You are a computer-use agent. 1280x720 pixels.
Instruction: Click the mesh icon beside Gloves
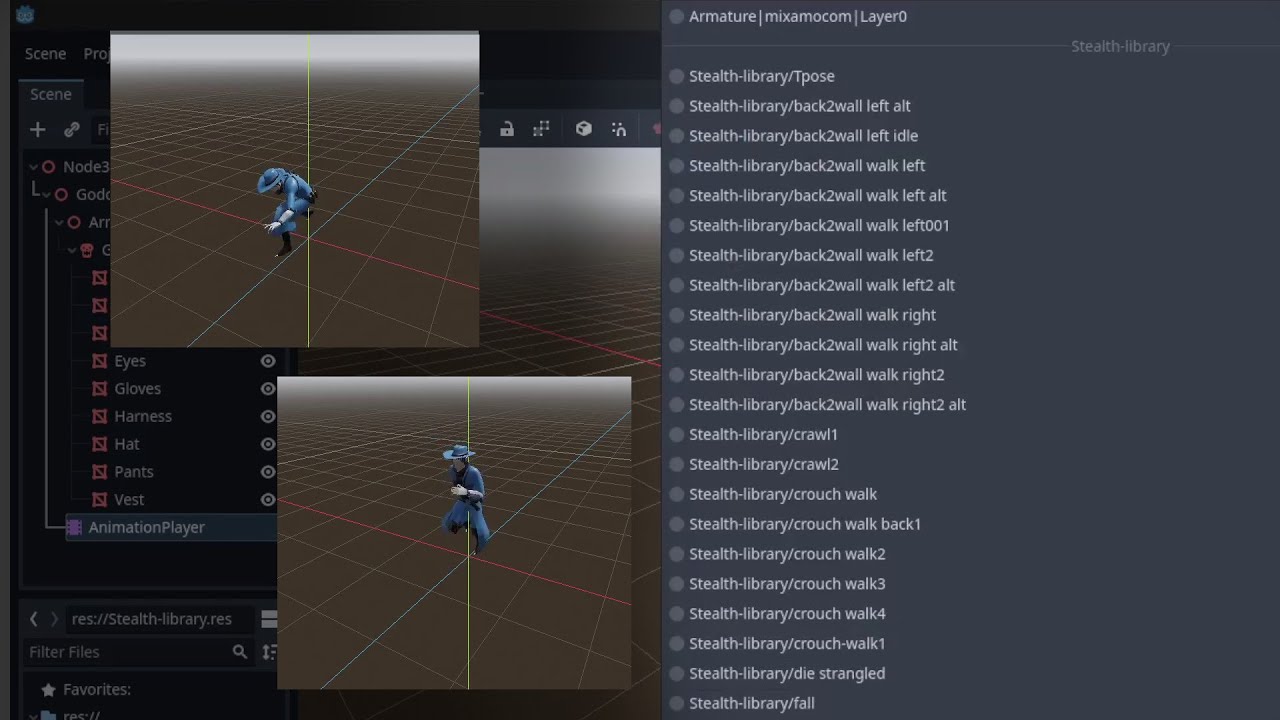pos(100,389)
